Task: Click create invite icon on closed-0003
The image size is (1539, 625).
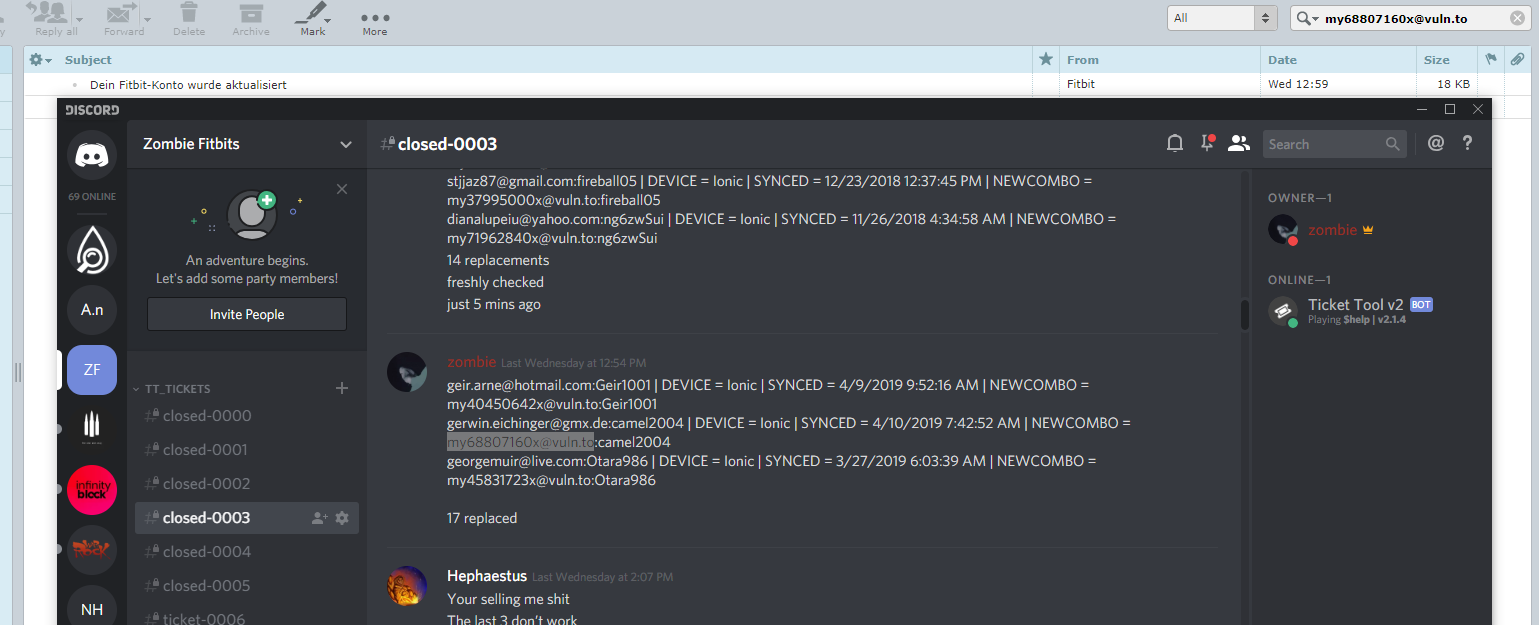Action: pos(319,518)
